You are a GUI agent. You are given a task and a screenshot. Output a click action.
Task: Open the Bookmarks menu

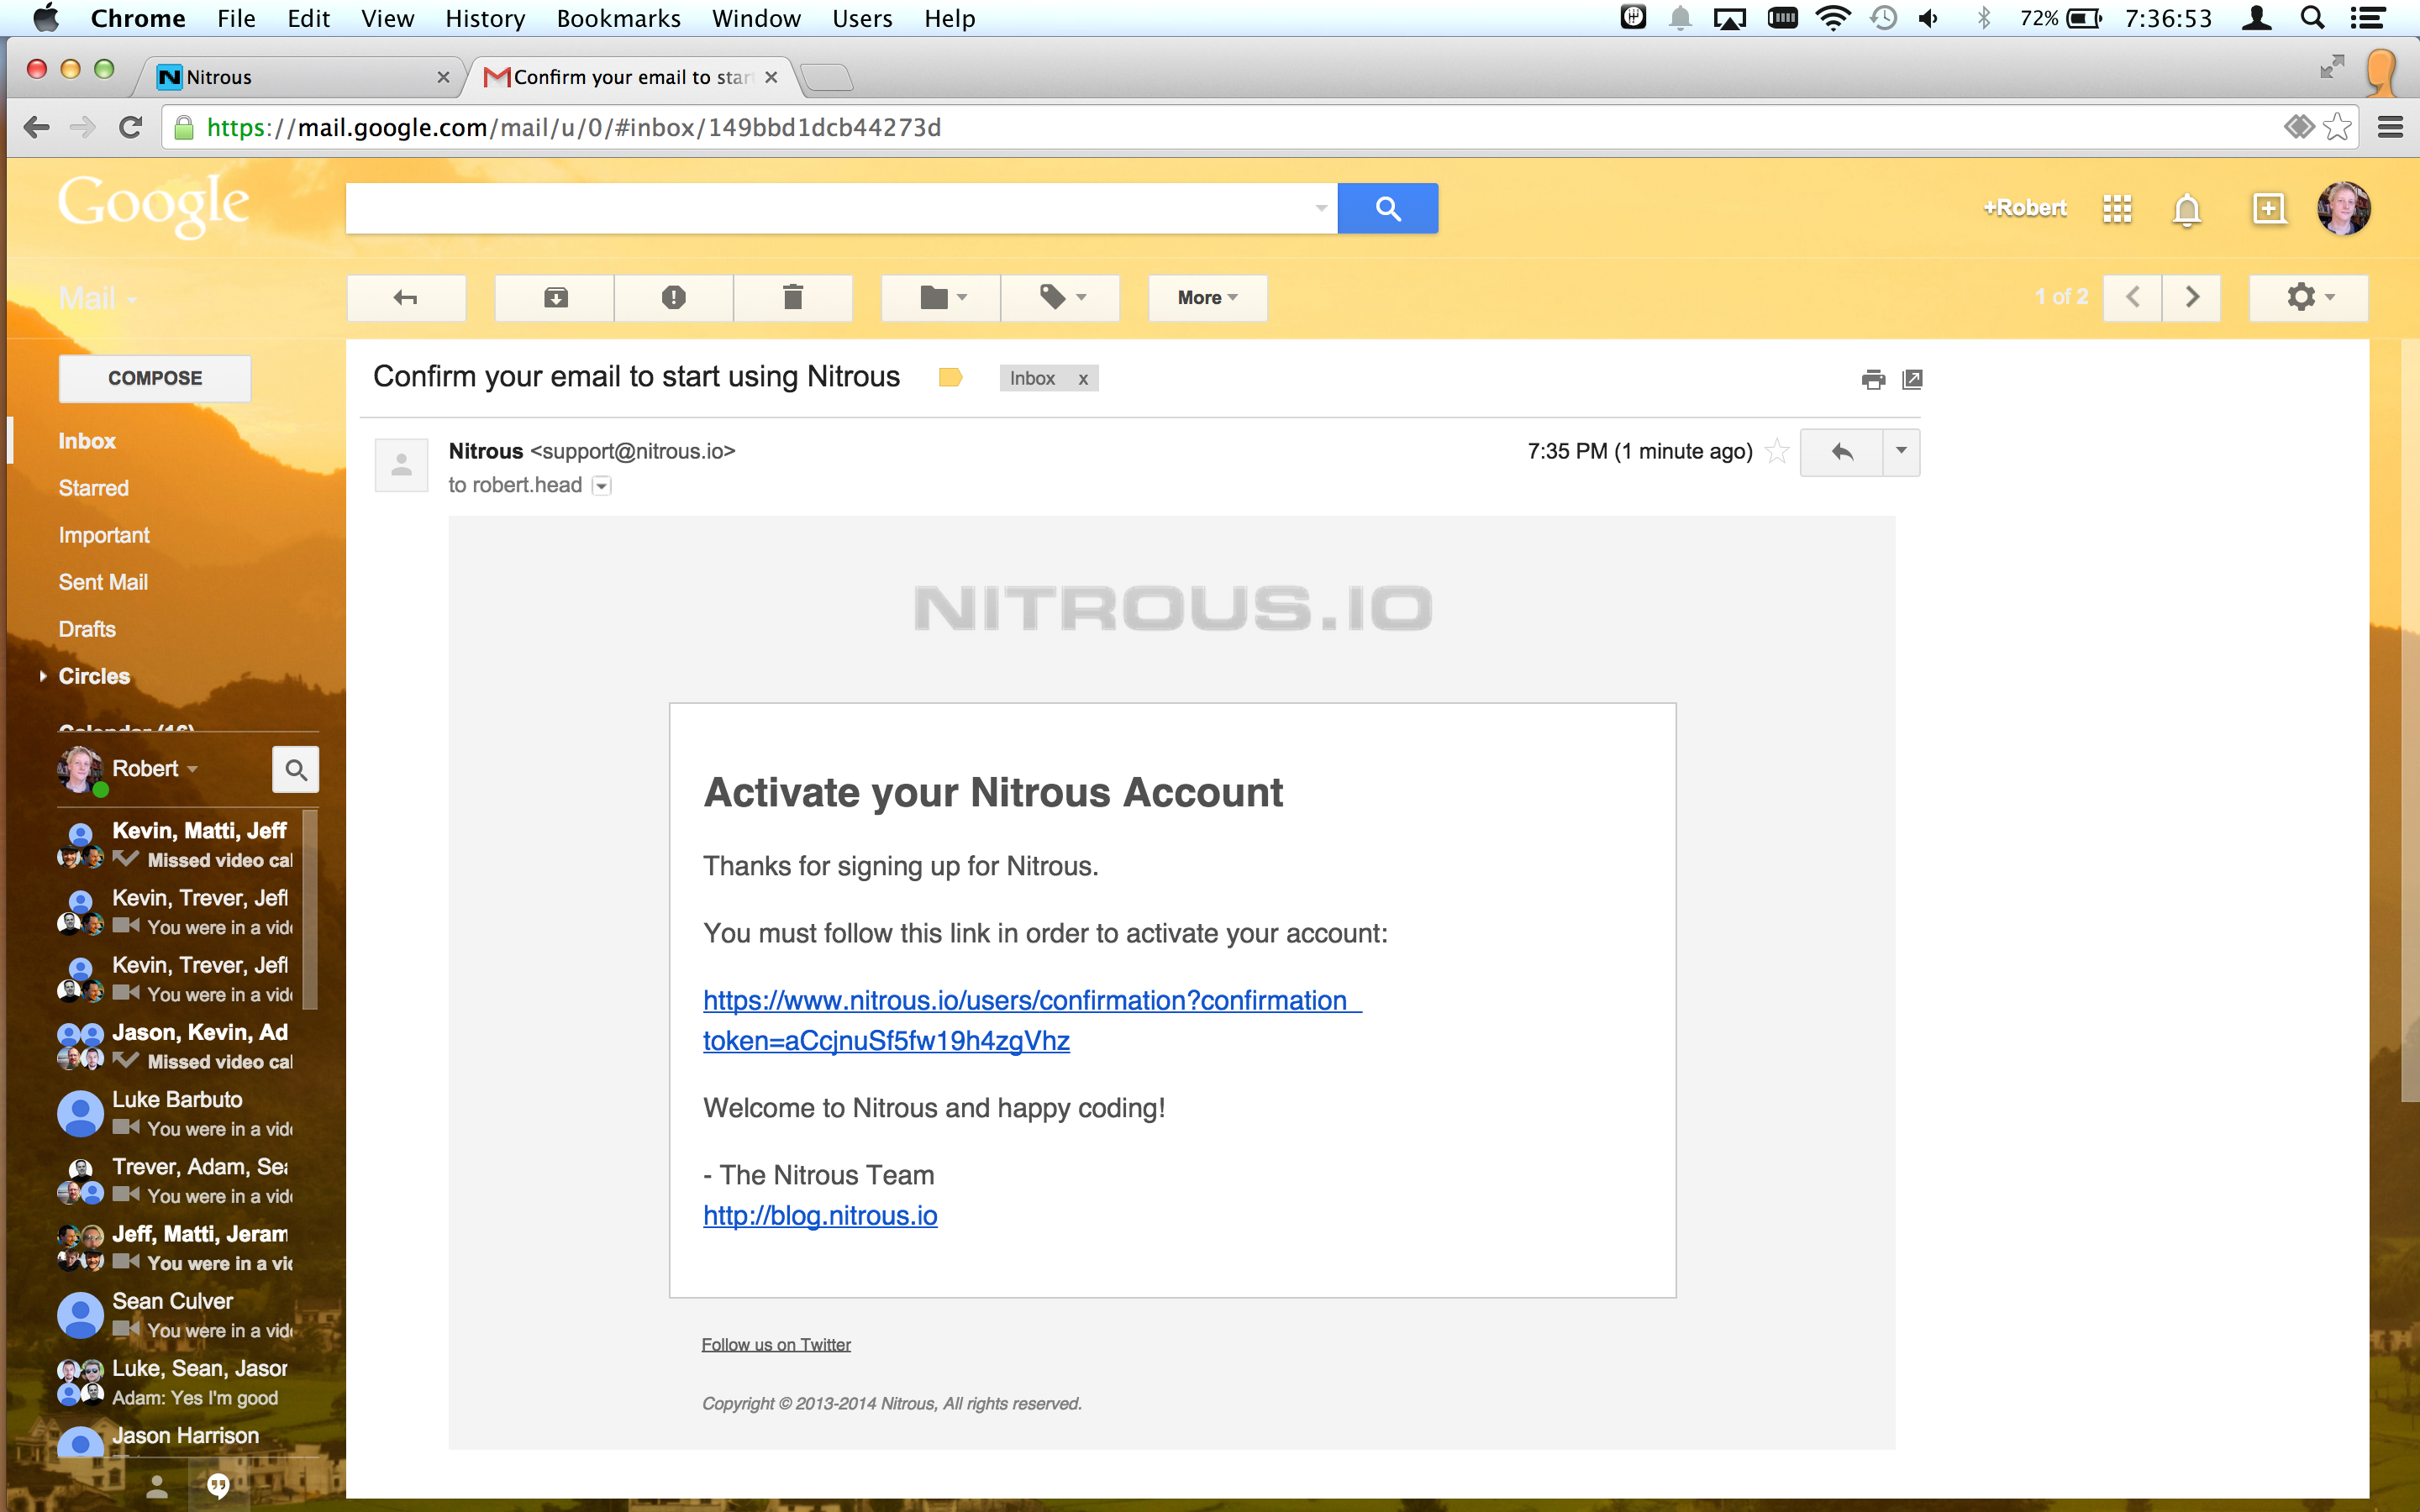pos(618,18)
